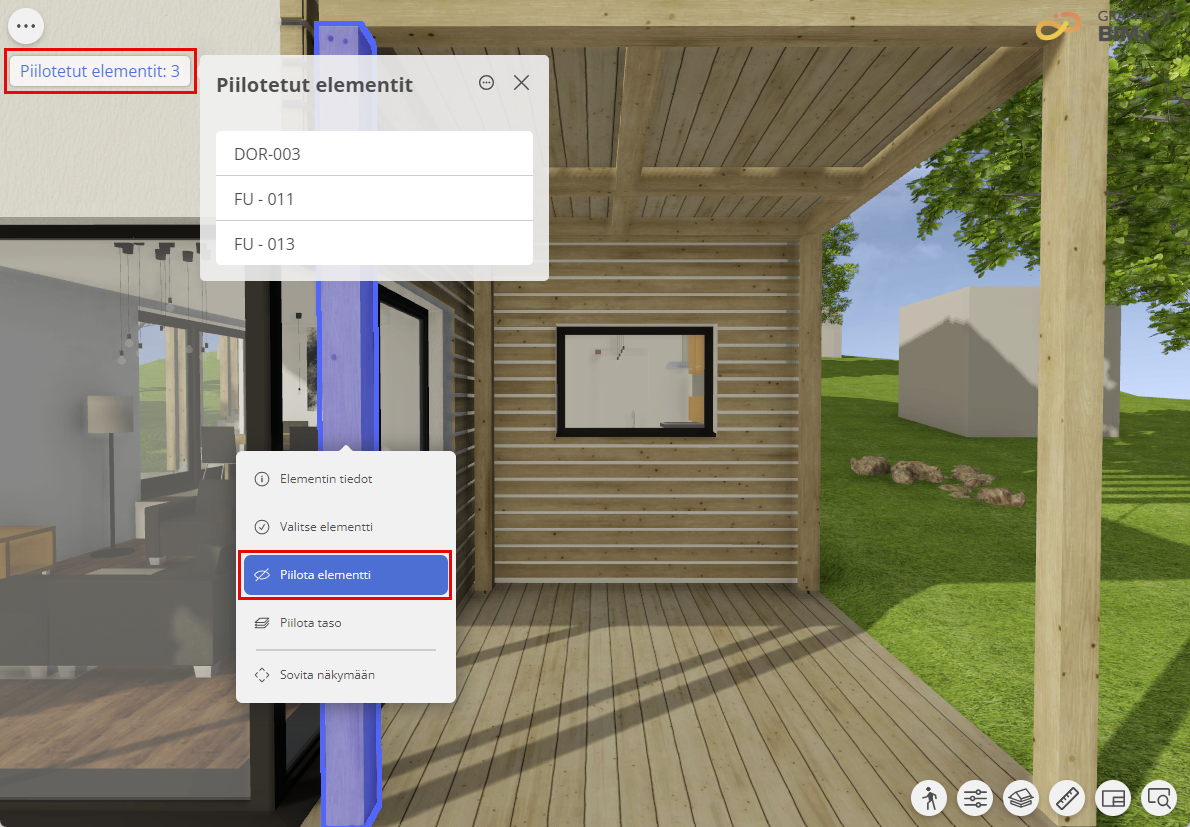This screenshot has height=827, width=1190.
Task: Click the checkmark icon beside Valitse elementti
Action: [x=262, y=527]
